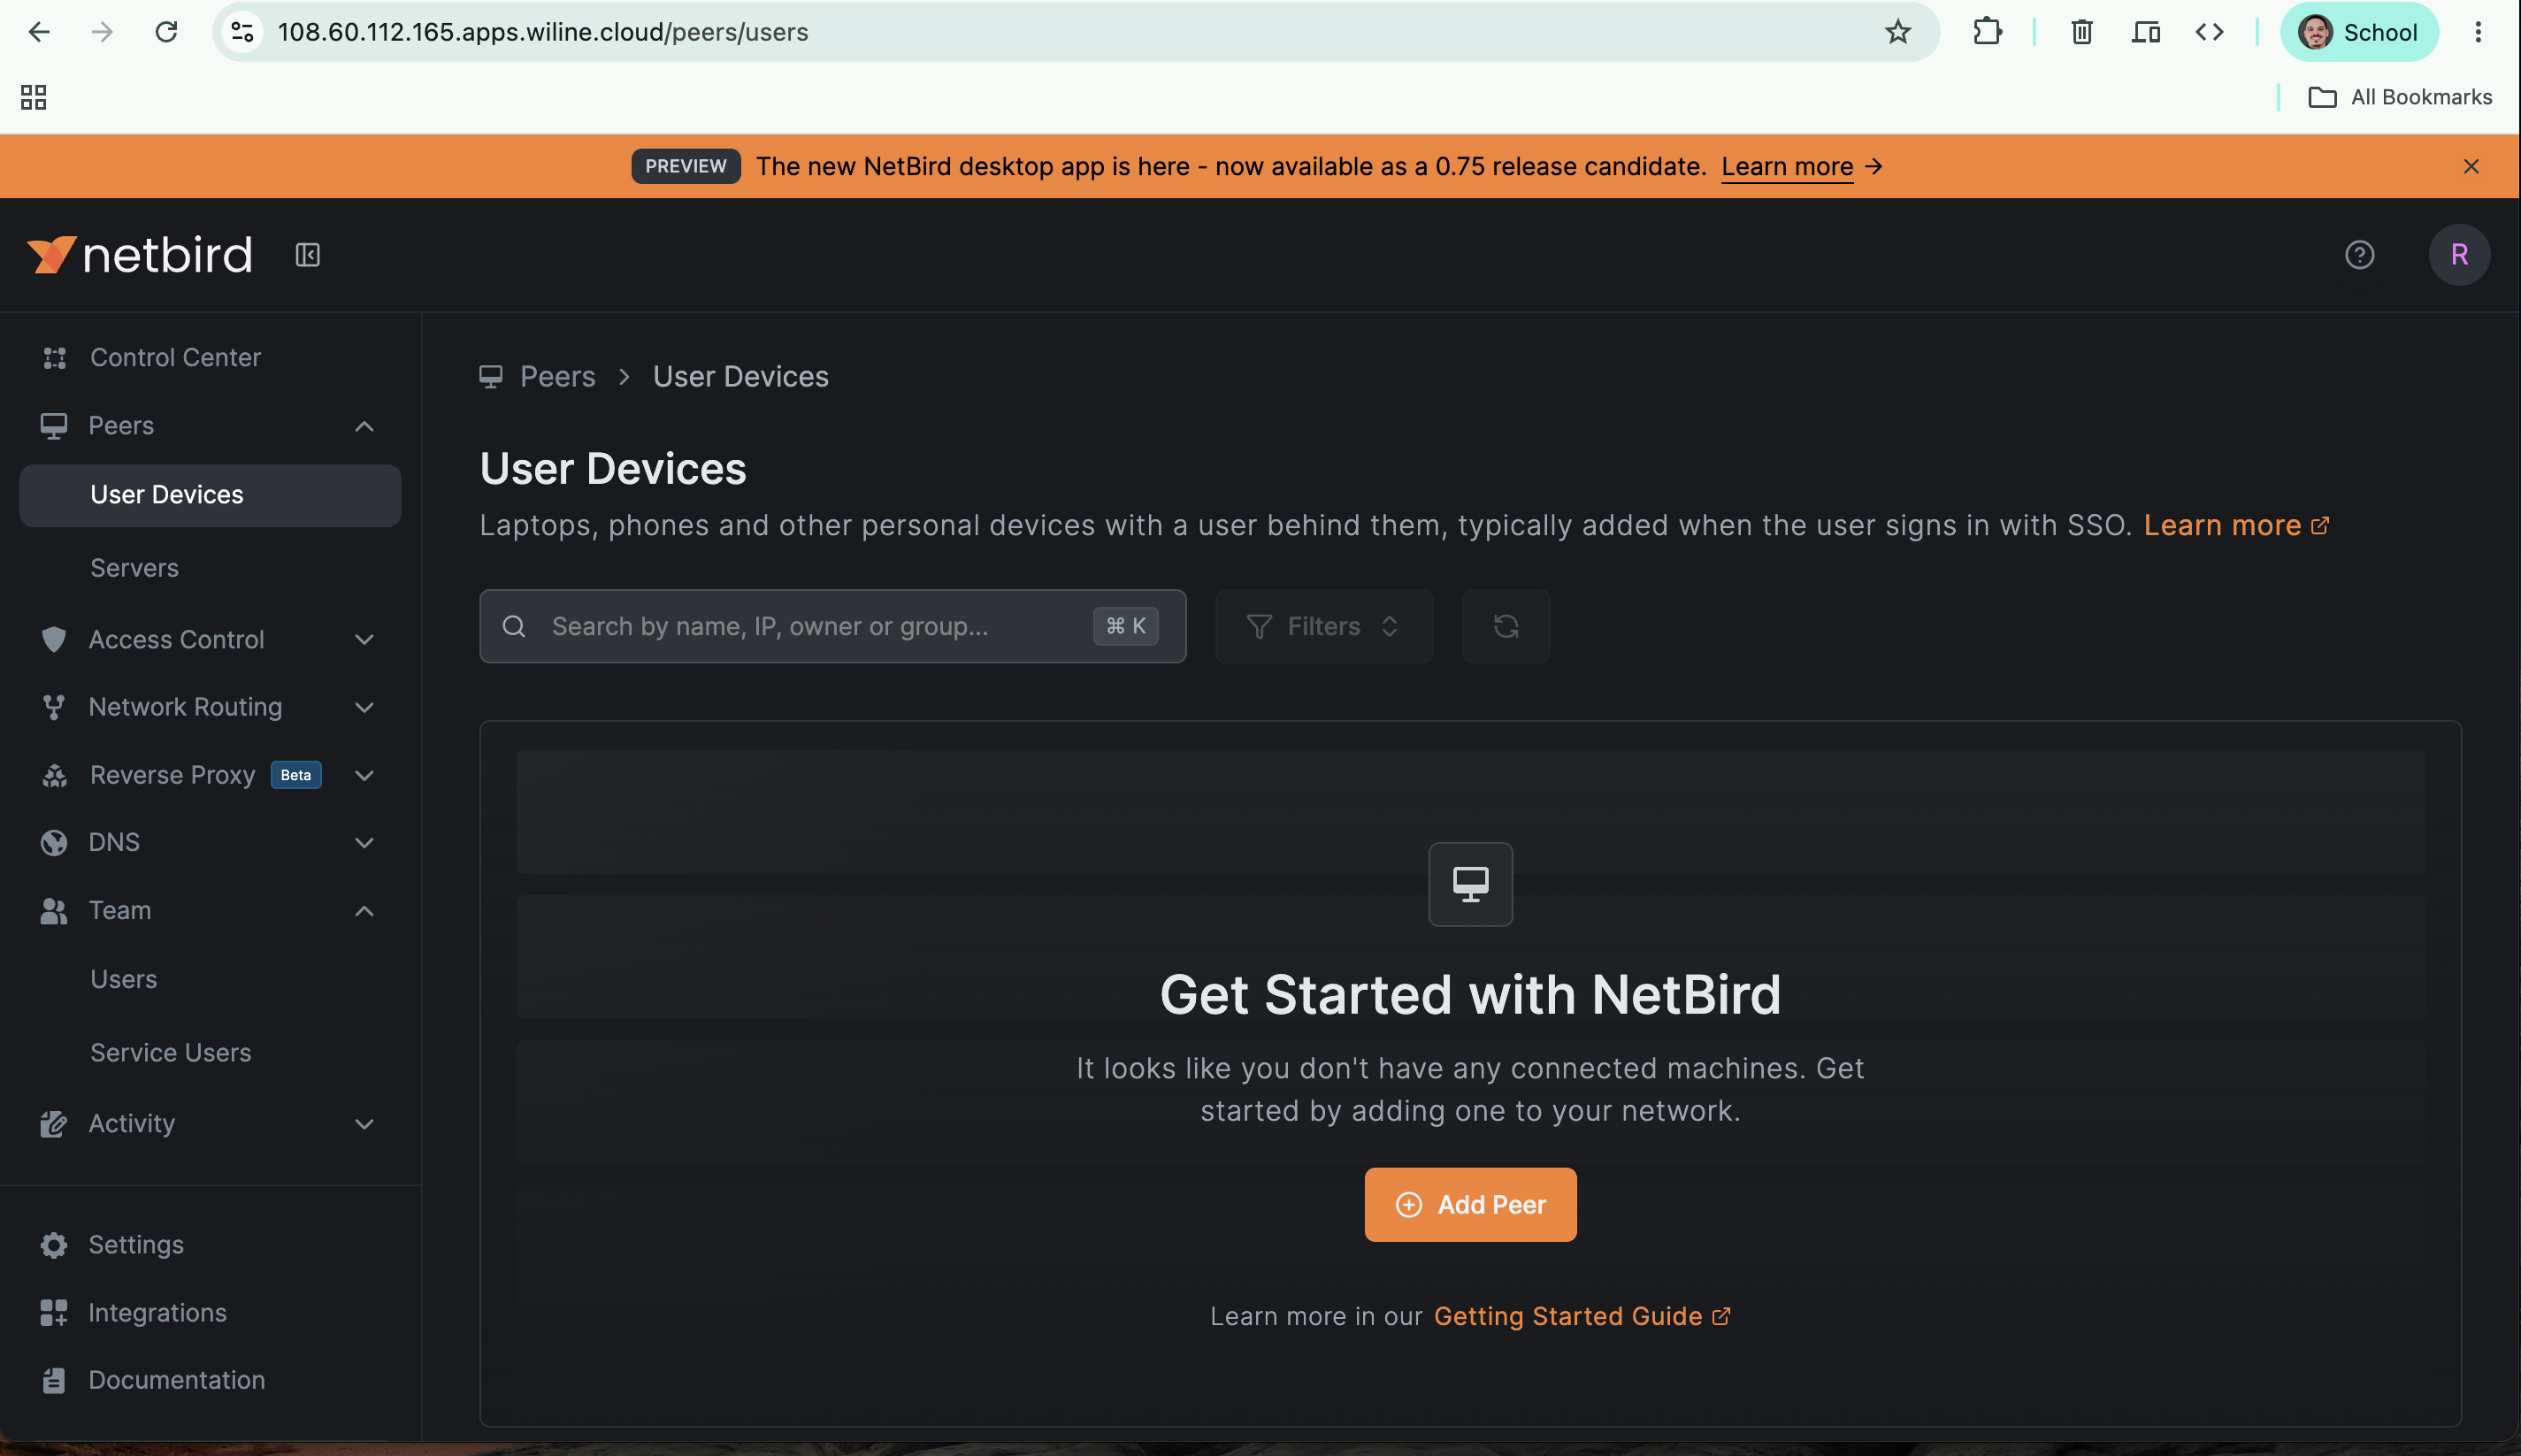Open the R user avatar menu
Viewport: 2521px width, 1456px height.
2459,255
